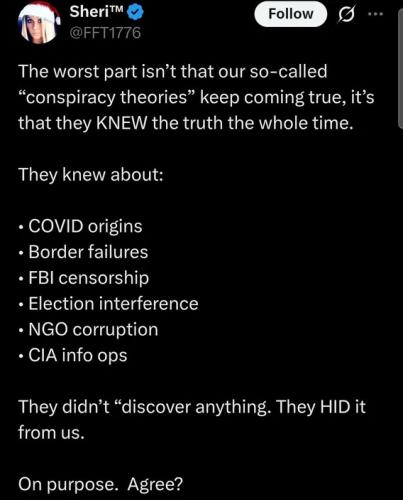This screenshot has width=403, height=500.
Task: Click the capitalized word HID
Action: [335, 407]
